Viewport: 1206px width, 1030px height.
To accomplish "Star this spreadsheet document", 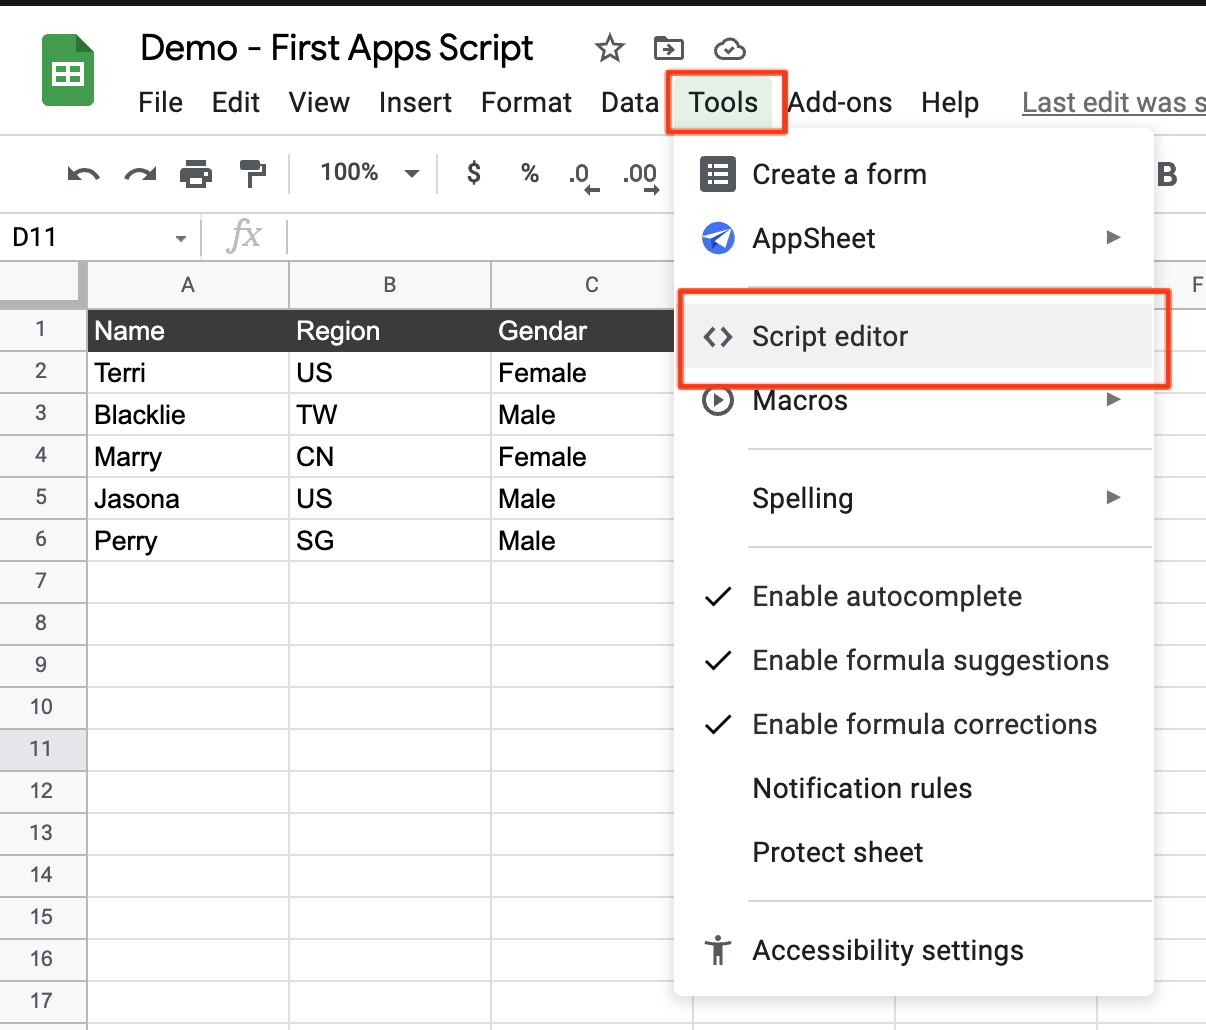I will click(609, 48).
